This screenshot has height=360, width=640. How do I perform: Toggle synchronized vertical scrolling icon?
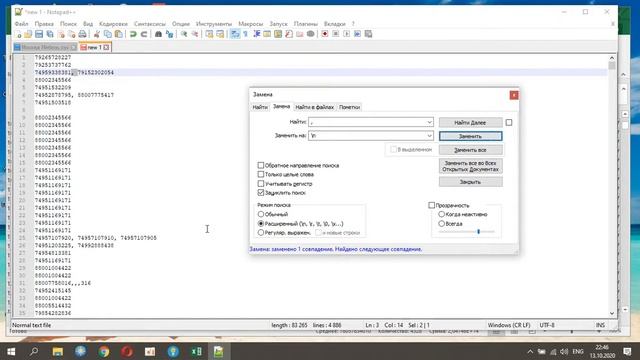tap(209, 34)
